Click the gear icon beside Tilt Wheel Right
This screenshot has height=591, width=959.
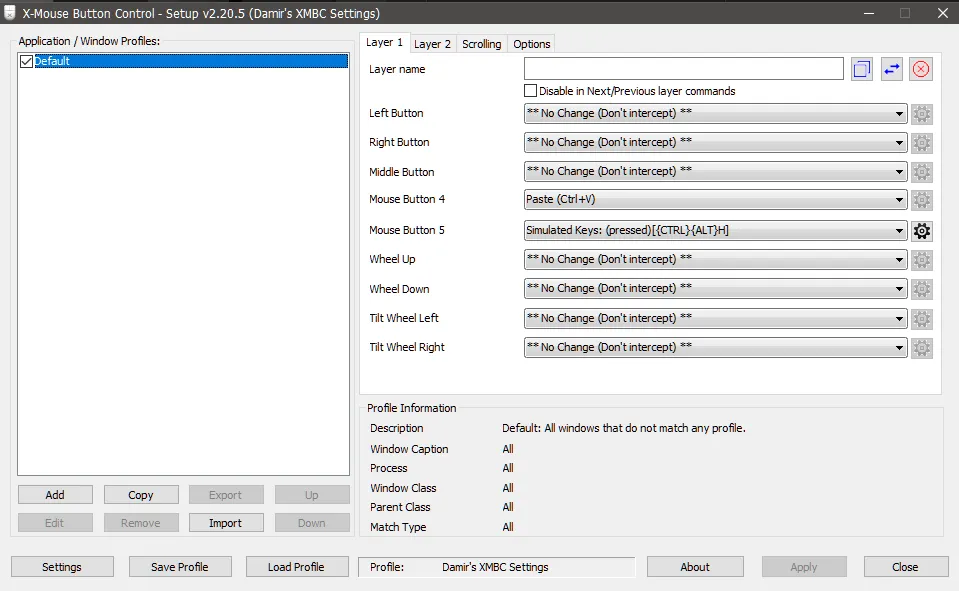(x=922, y=348)
